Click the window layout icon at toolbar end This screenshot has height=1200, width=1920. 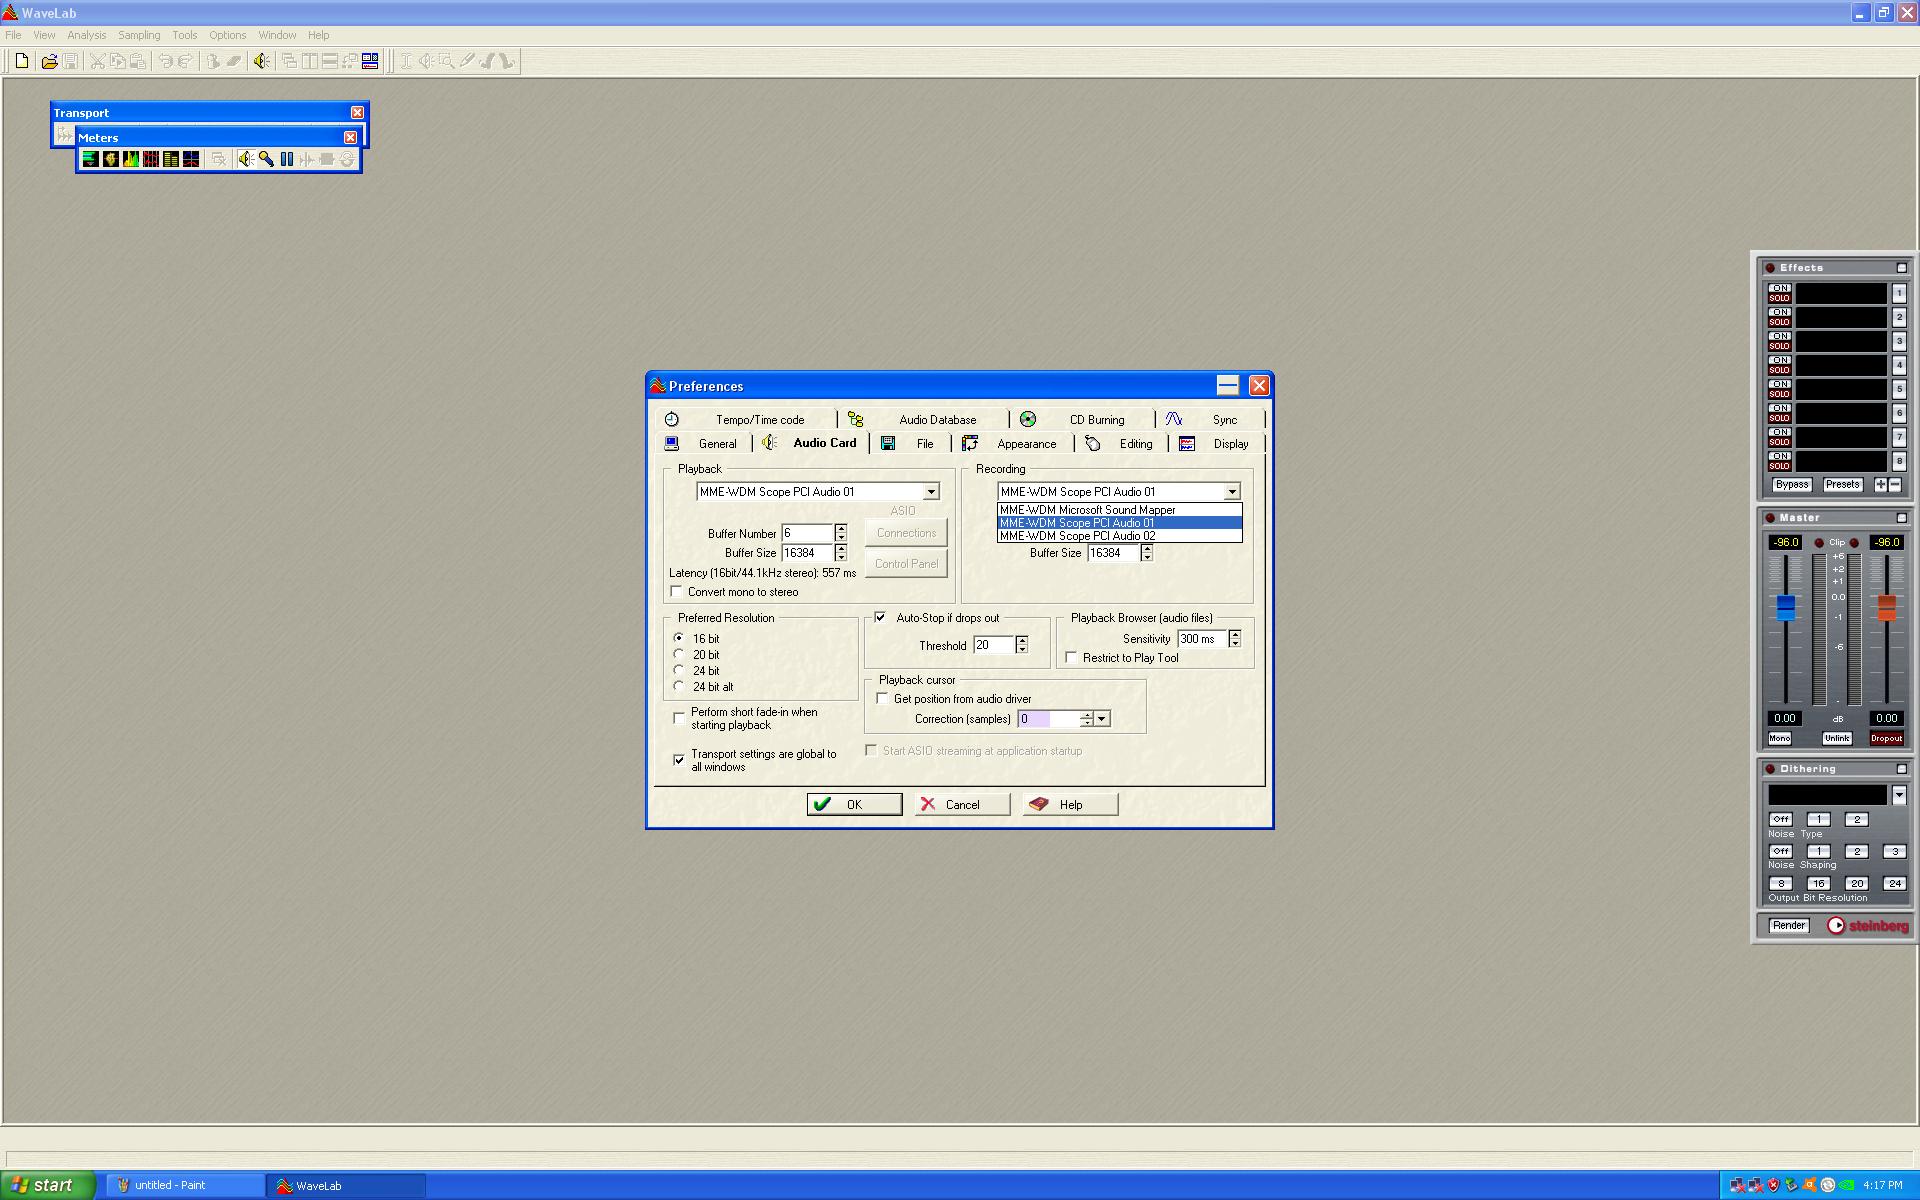tap(370, 61)
